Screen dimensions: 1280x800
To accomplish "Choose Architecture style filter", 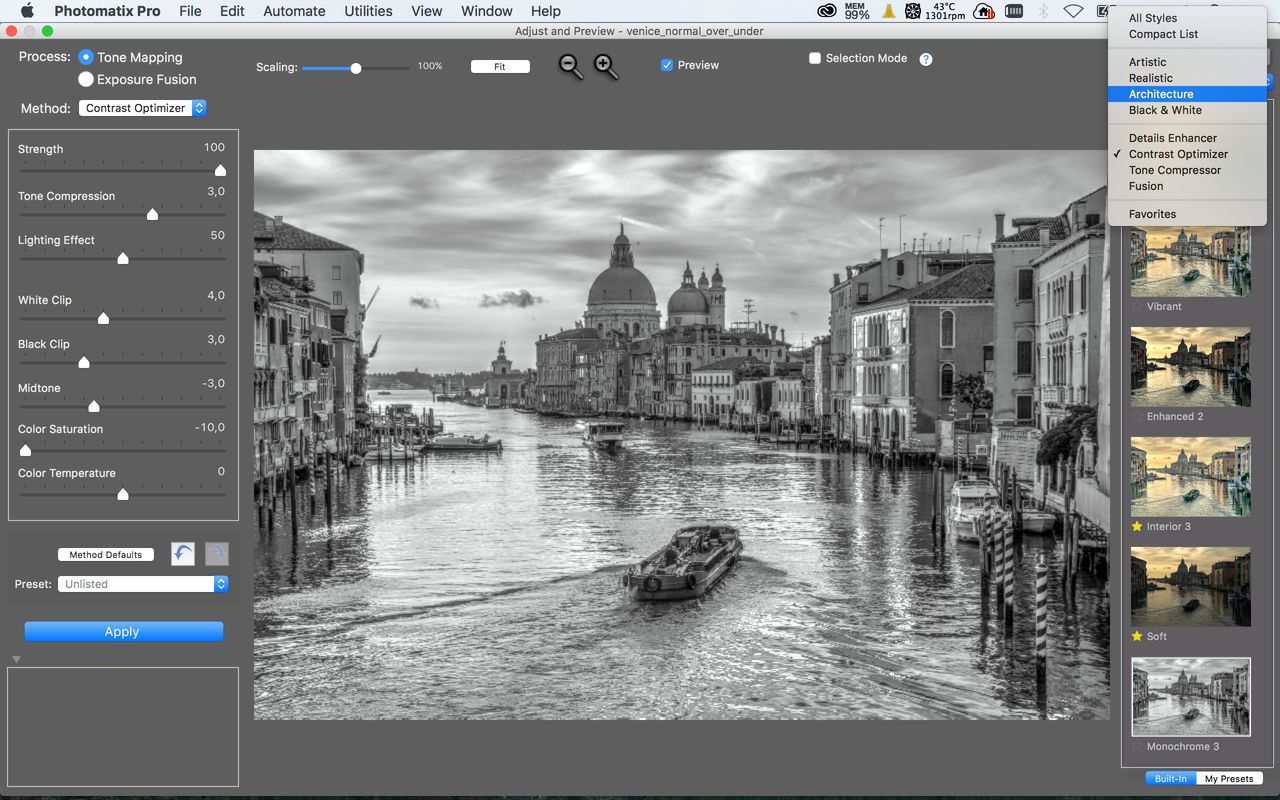I will tap(1187, 94).
